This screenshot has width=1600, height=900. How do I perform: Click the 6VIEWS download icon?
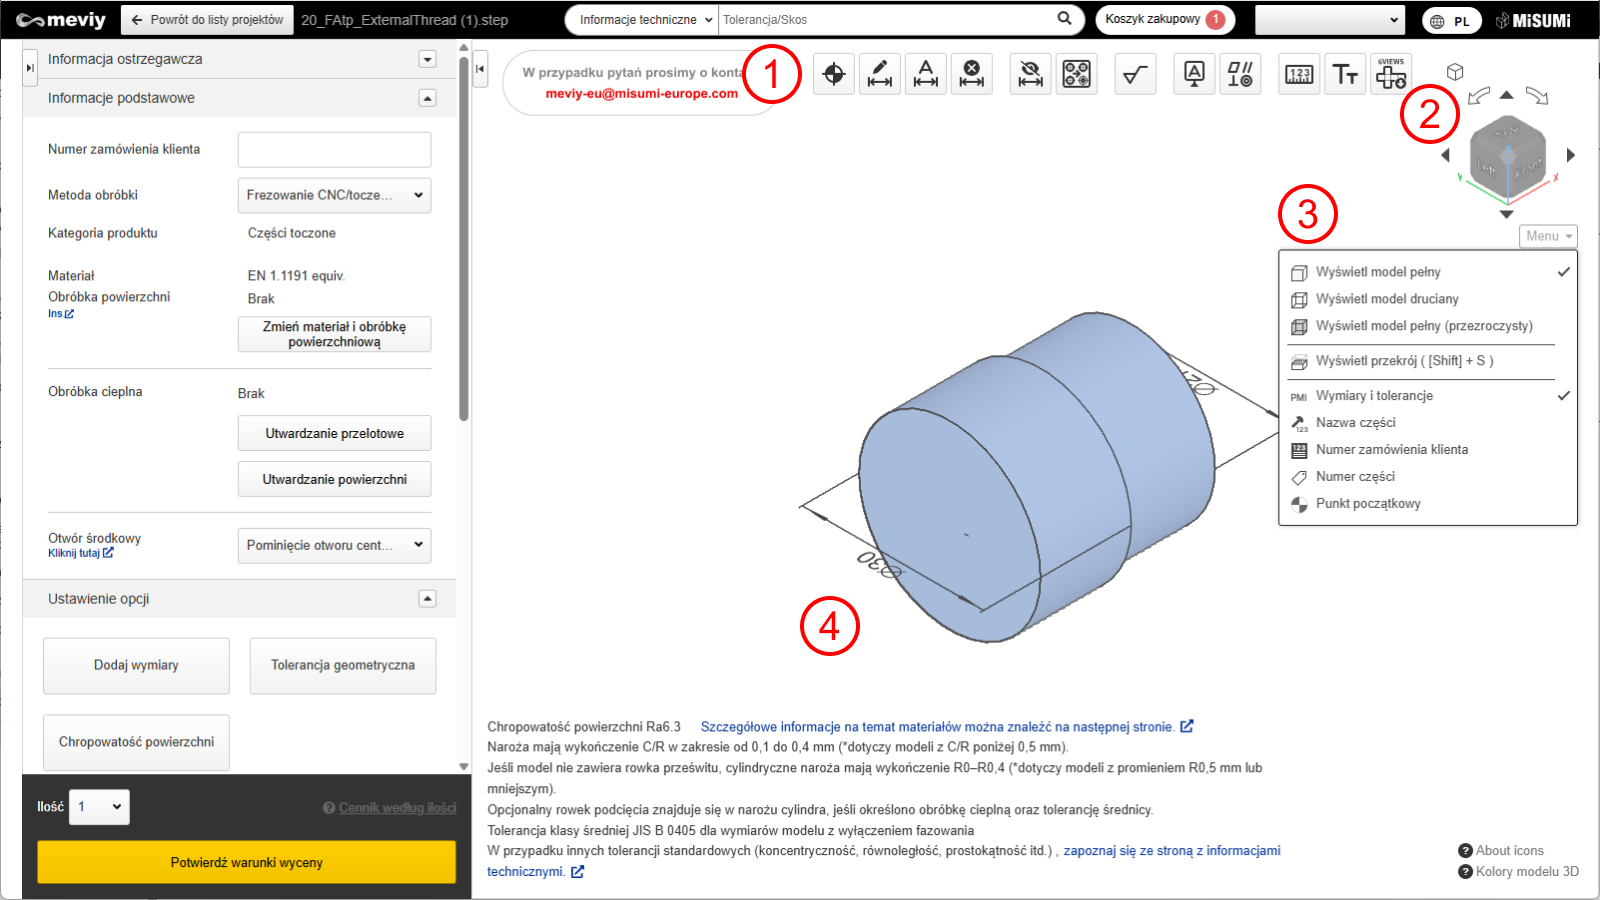pyautogui.click(x=1391, y=74)
